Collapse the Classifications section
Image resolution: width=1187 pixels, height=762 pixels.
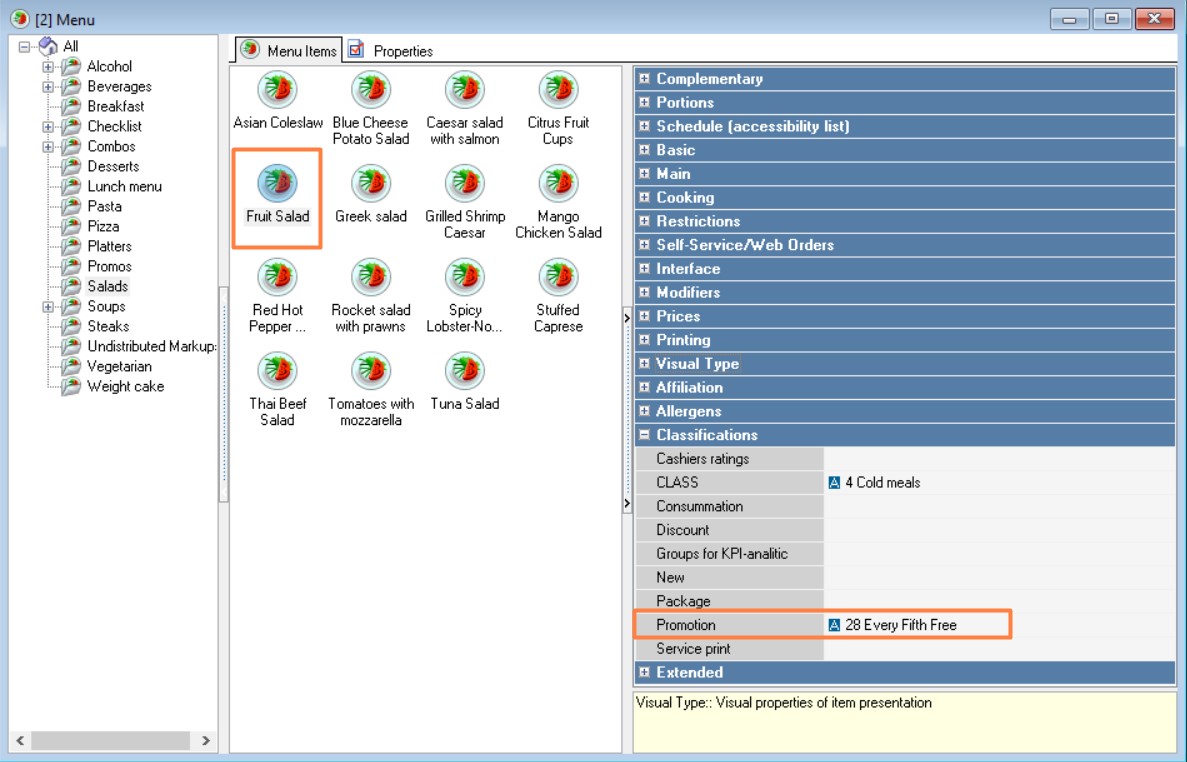click(645, 436)
